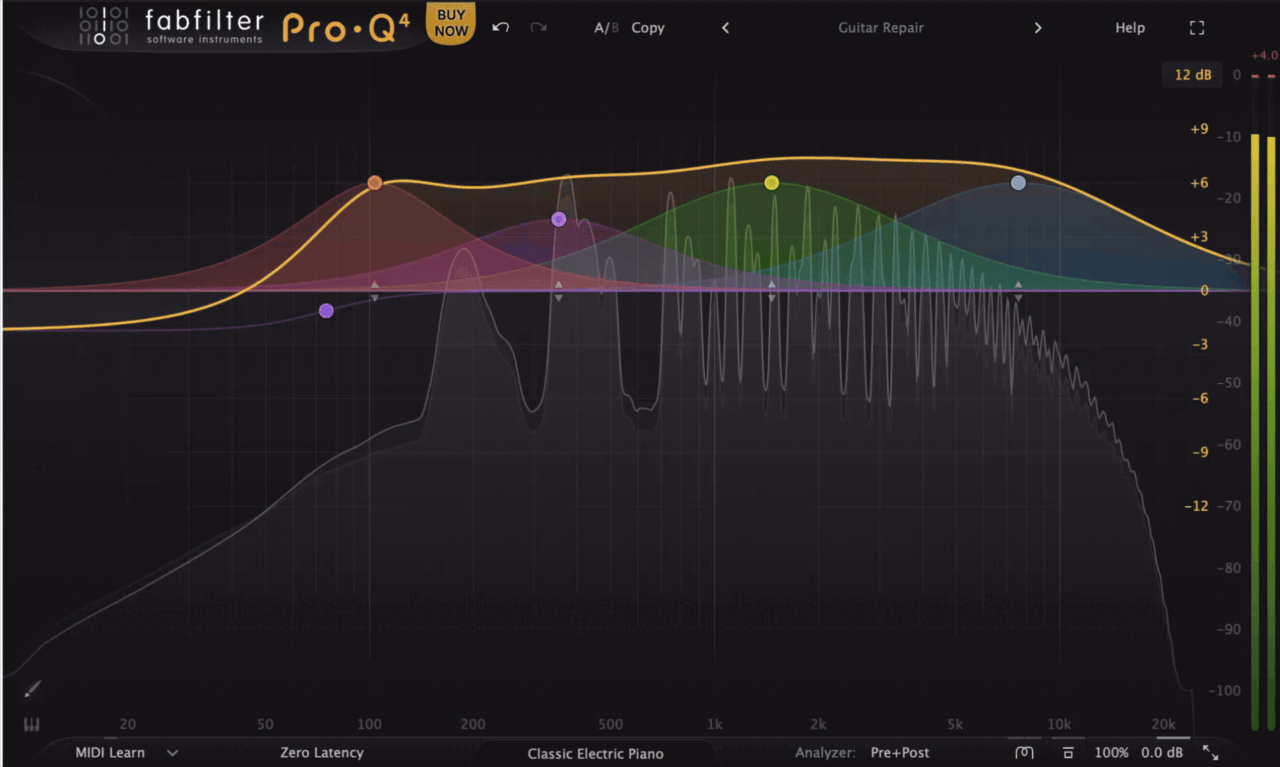The width and height of the screenshot is (1280, 767).
Task: Click the +4.0 peak level readout
Action: pyautogui.click(x=1264, y=55)
